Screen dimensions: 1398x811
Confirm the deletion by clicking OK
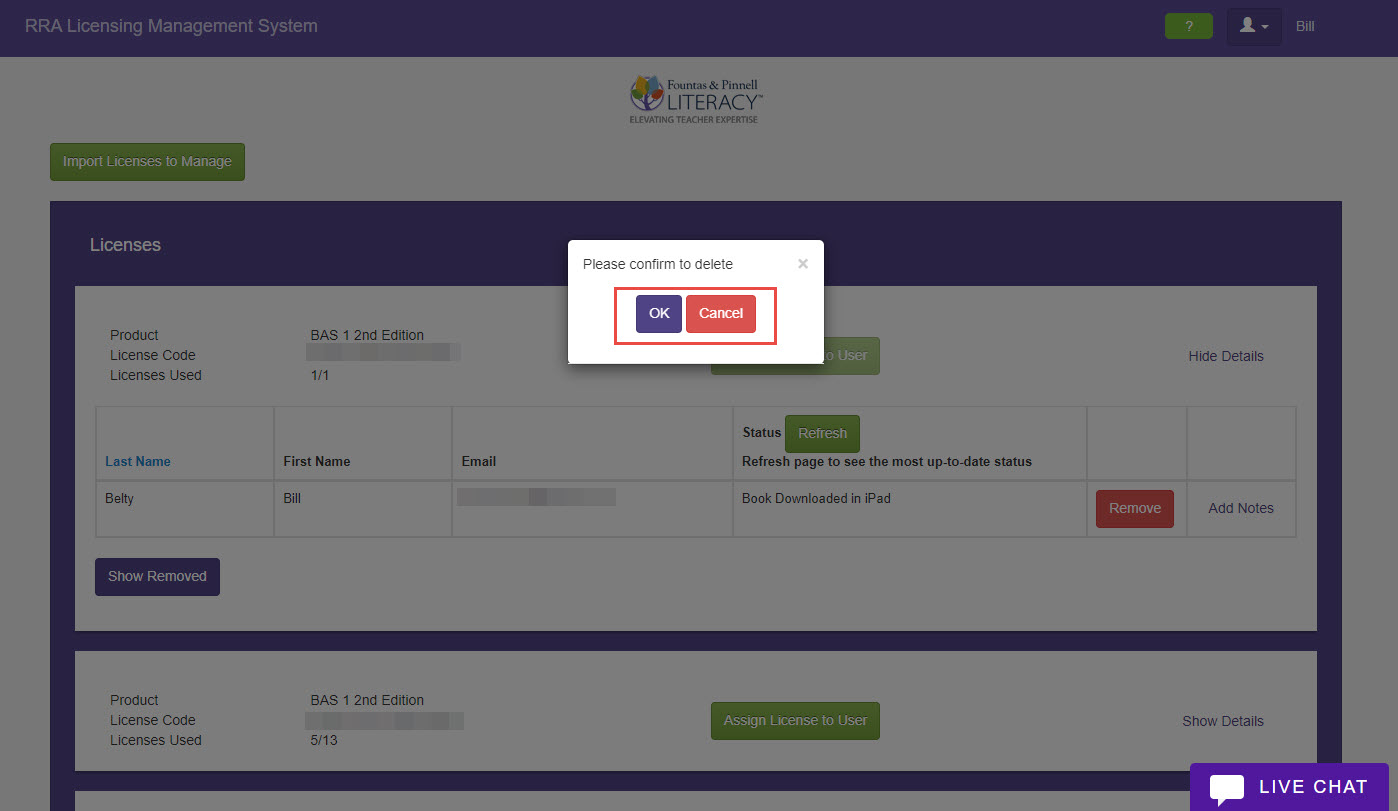658,313
